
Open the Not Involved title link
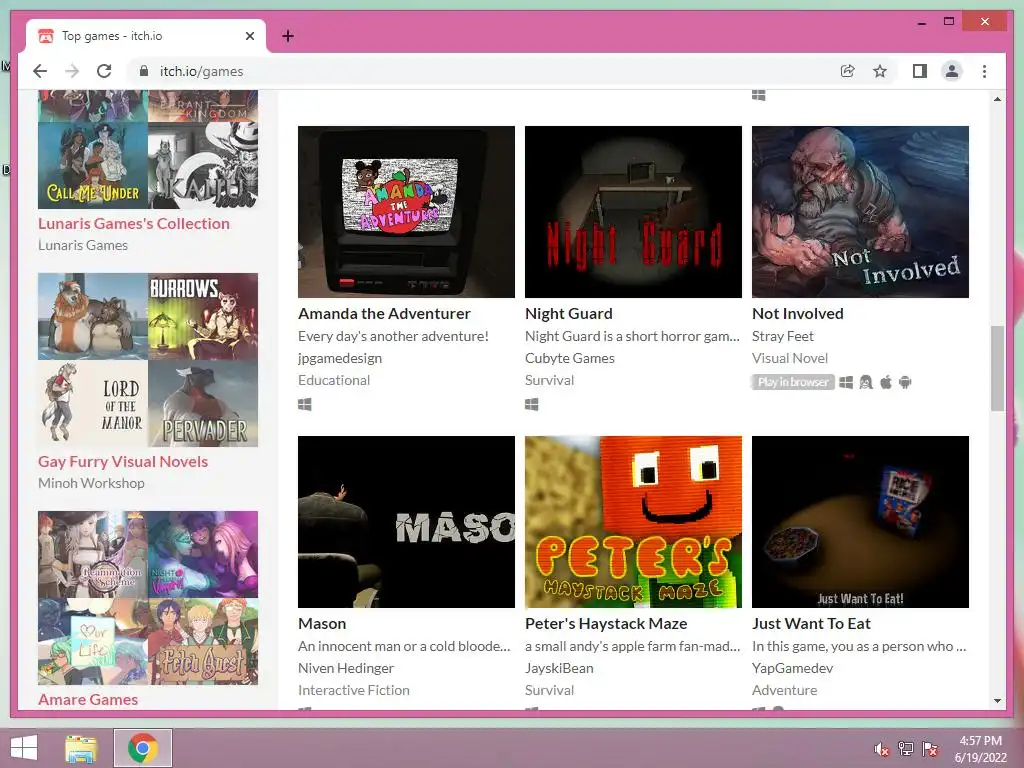pyautogui.click(x=797, y=313)
